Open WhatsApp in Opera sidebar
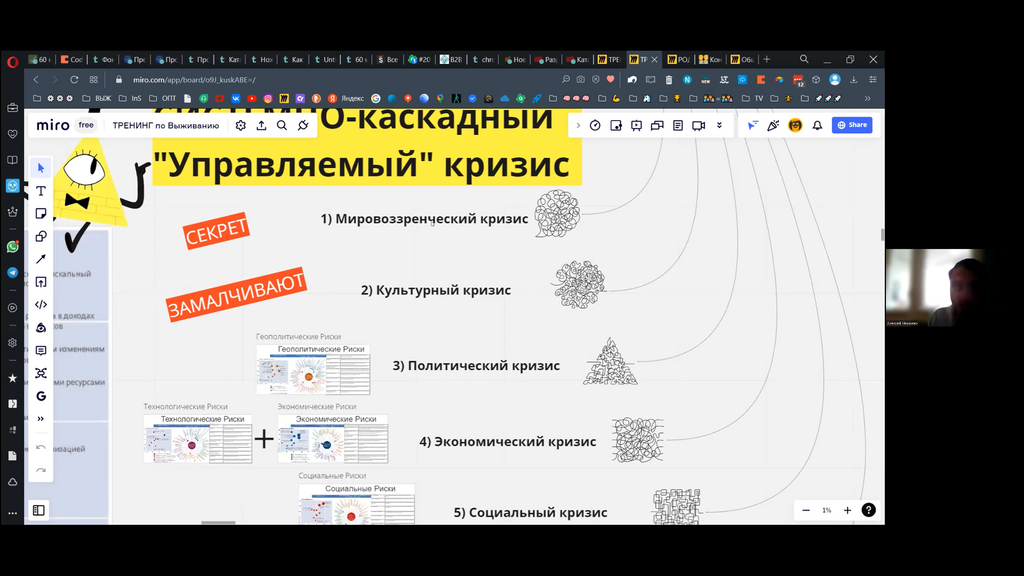1024x576 pixels. pyautogui.click(x=12, y=247)
